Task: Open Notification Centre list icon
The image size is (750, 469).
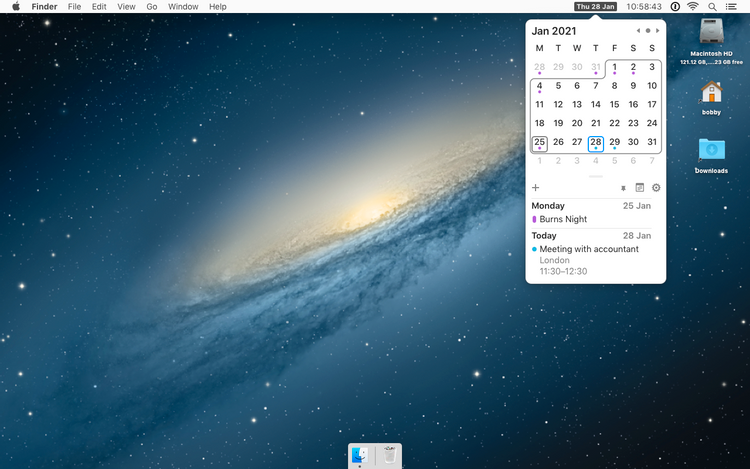Action: 732,7
